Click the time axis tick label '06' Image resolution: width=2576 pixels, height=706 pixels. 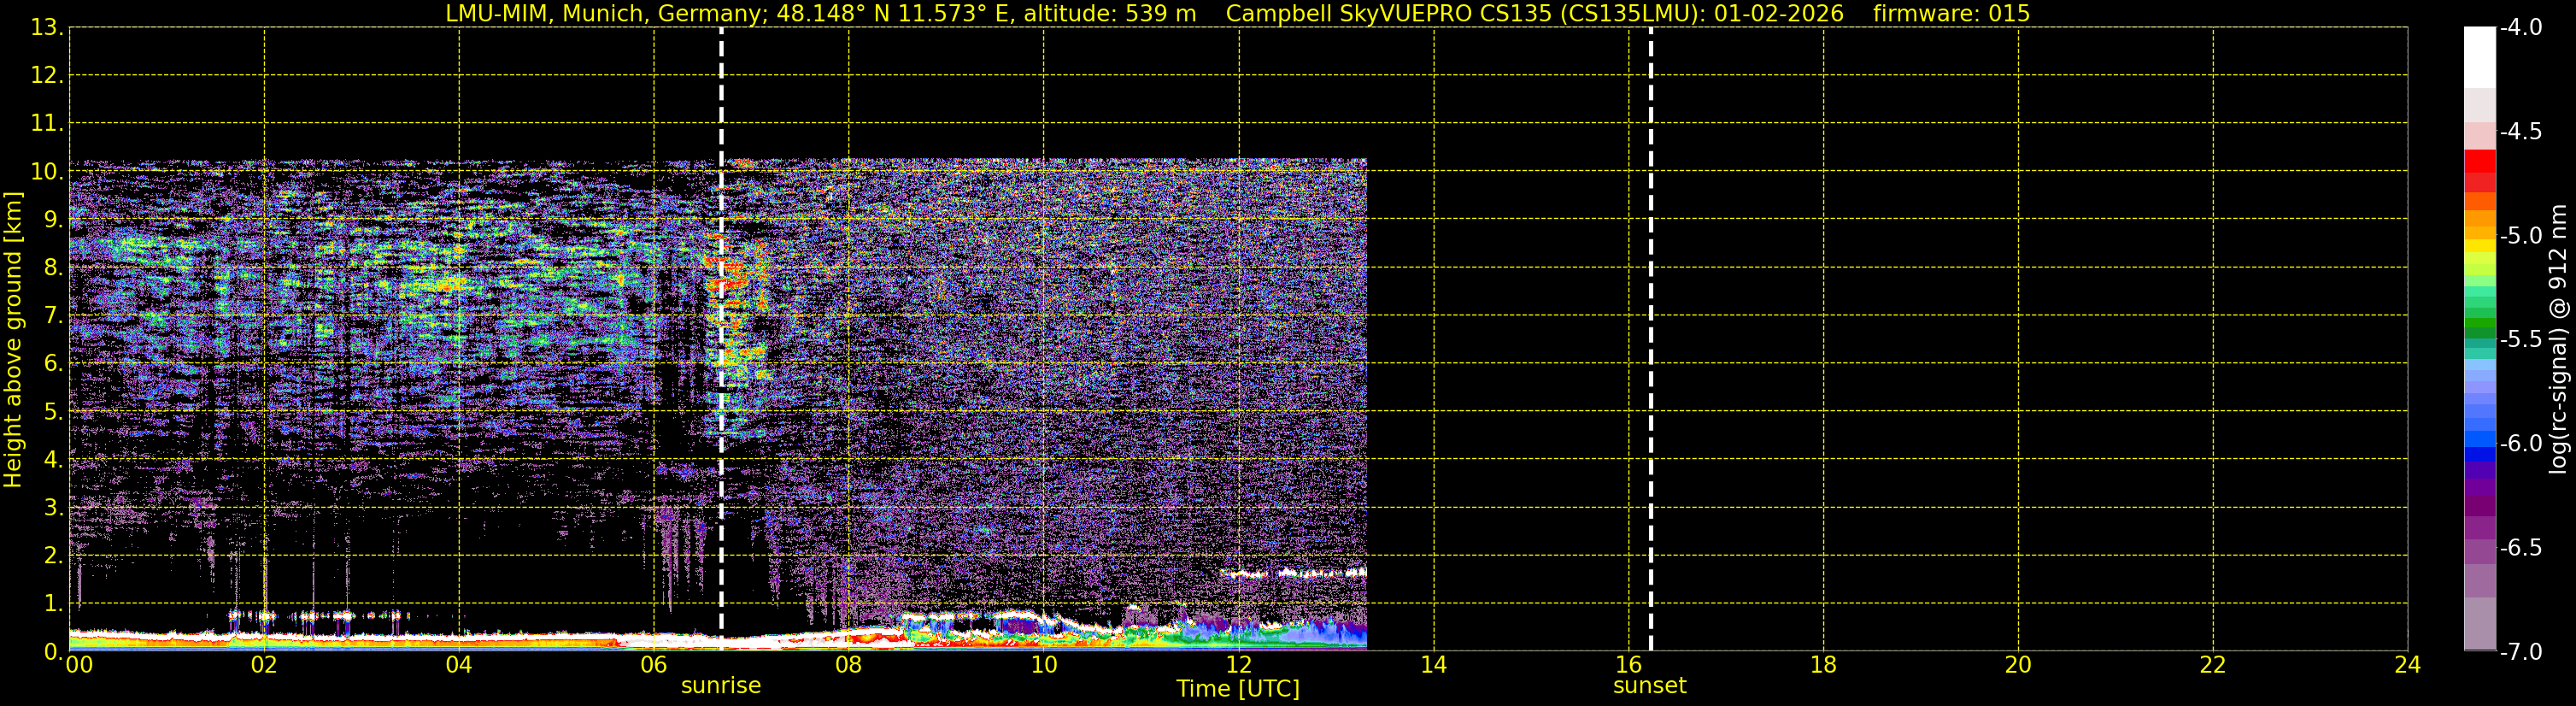click(654, 665)
